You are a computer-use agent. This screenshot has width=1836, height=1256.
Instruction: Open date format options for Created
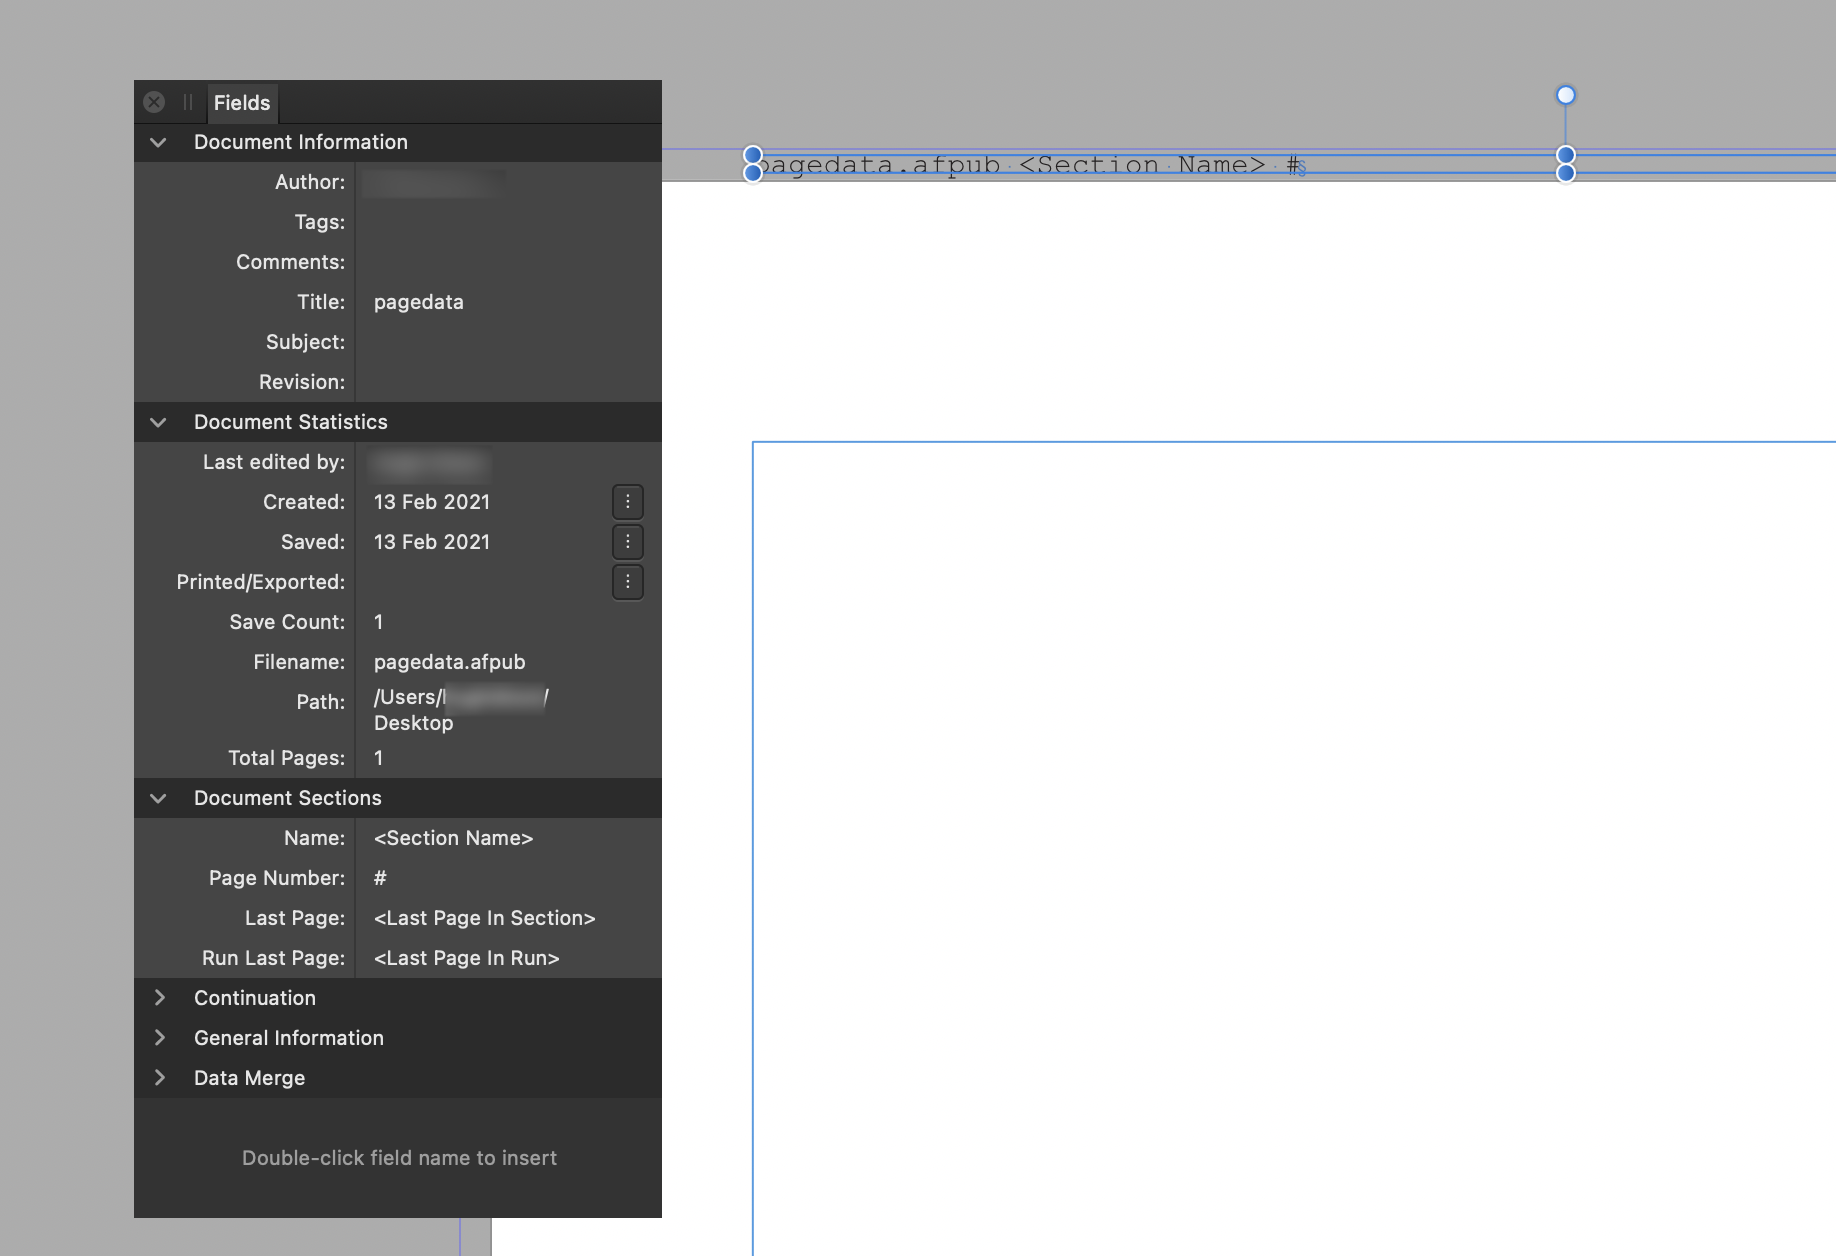tap(628, 502)
